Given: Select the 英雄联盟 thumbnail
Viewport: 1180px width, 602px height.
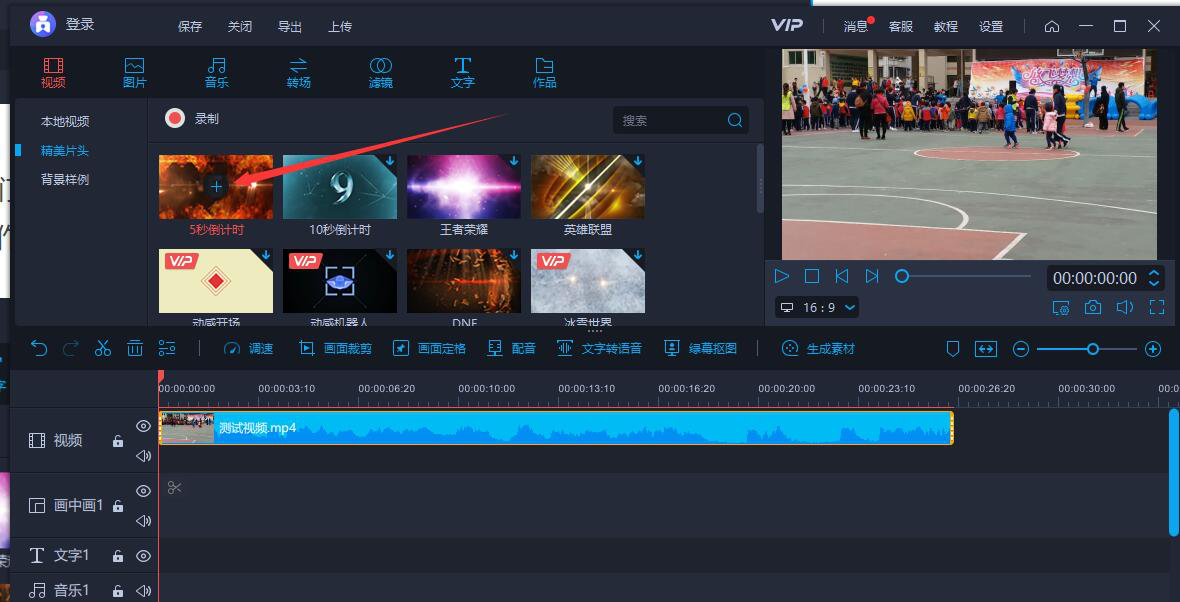Looking at the screenshot, I should click(x=588, y=187).
